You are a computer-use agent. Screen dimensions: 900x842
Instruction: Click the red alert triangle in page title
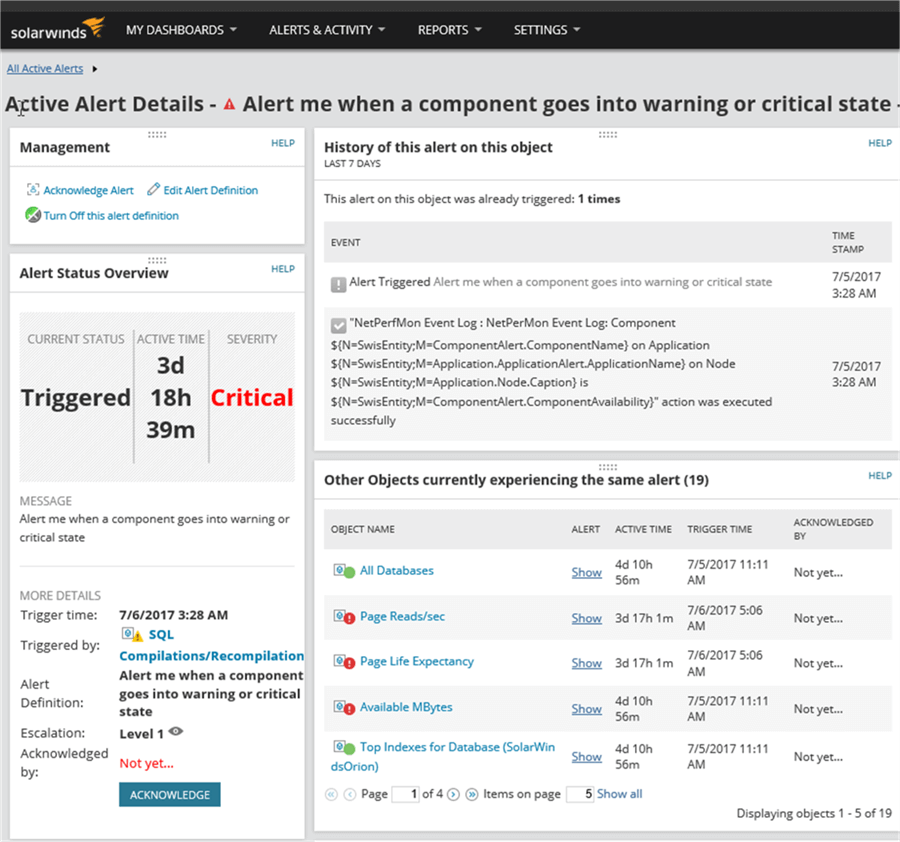(x=230, y=104)
